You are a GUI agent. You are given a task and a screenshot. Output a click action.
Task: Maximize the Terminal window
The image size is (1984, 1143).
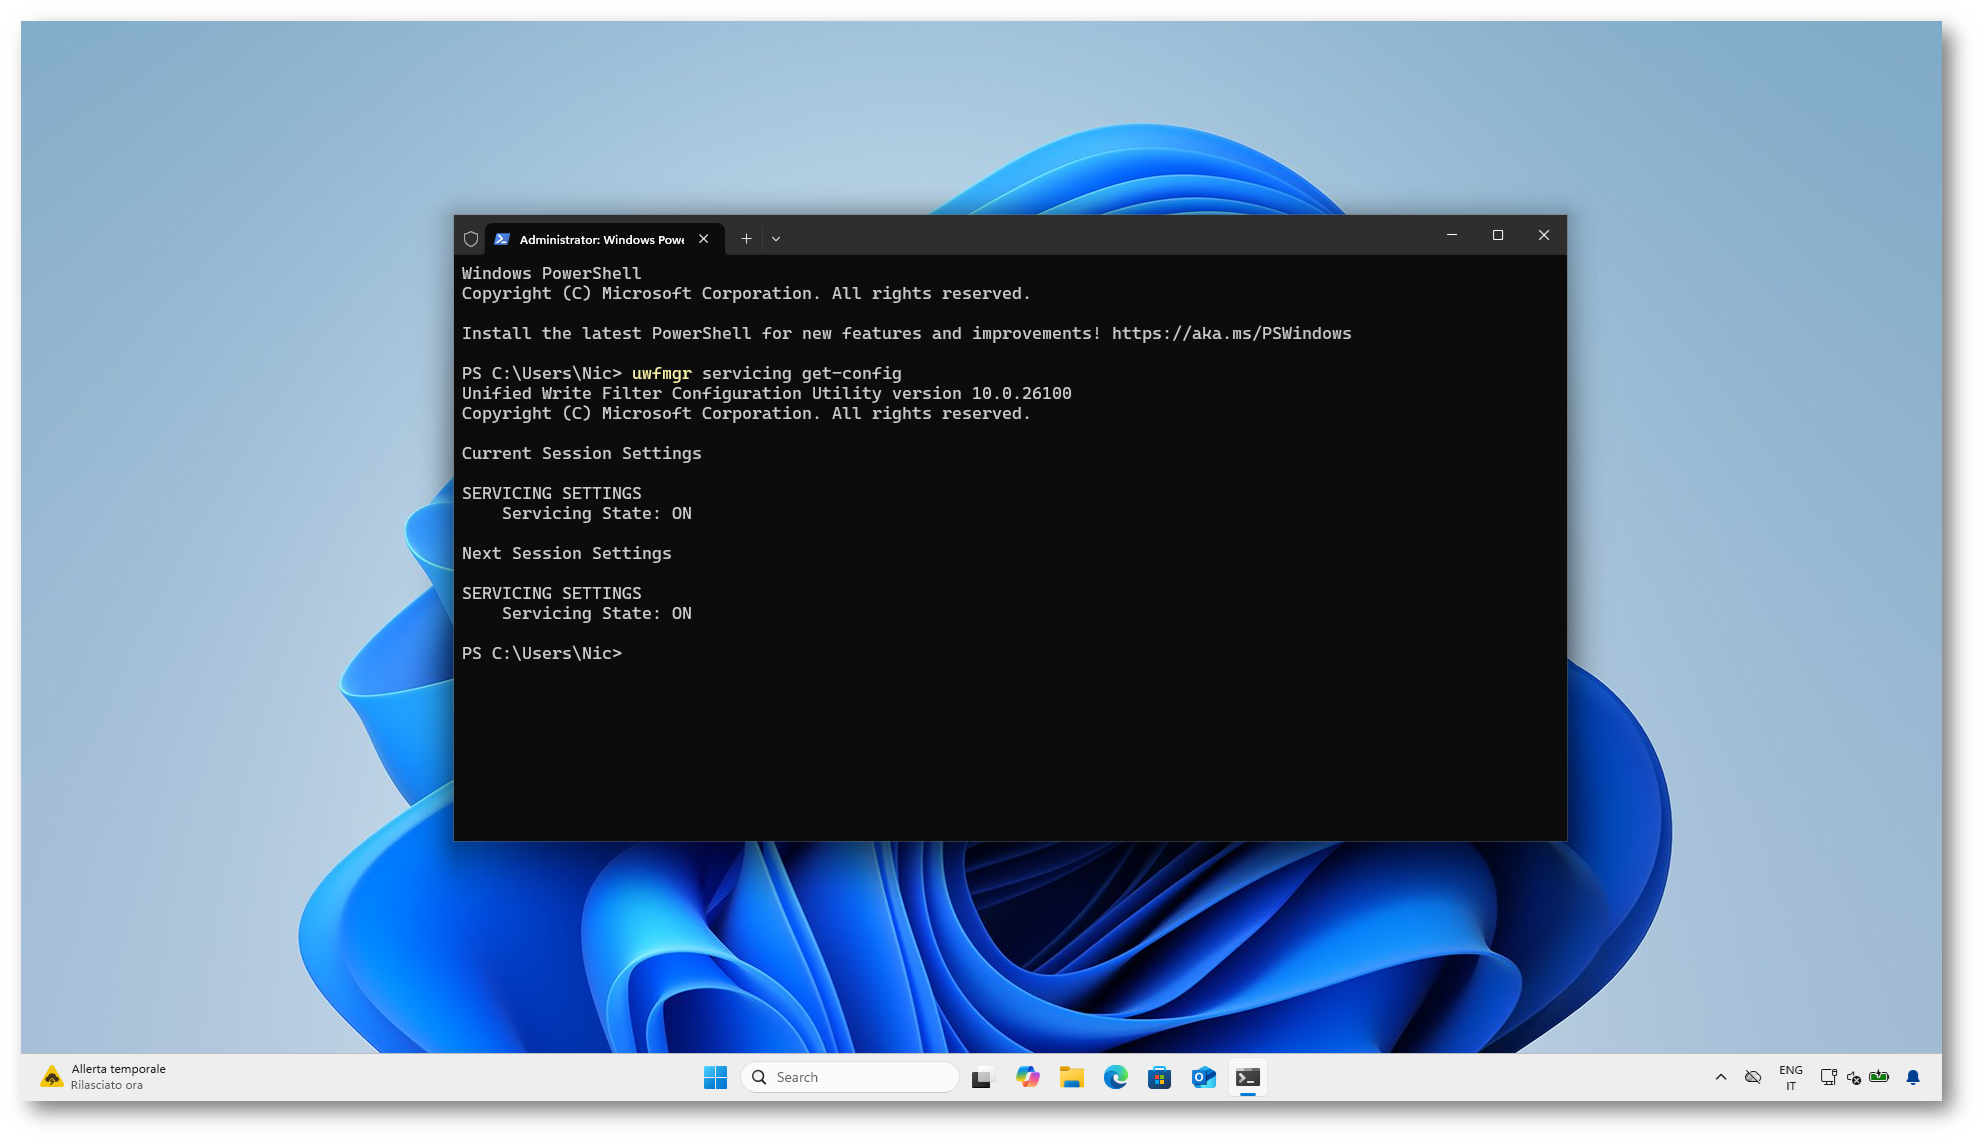tap(1498, 235)
